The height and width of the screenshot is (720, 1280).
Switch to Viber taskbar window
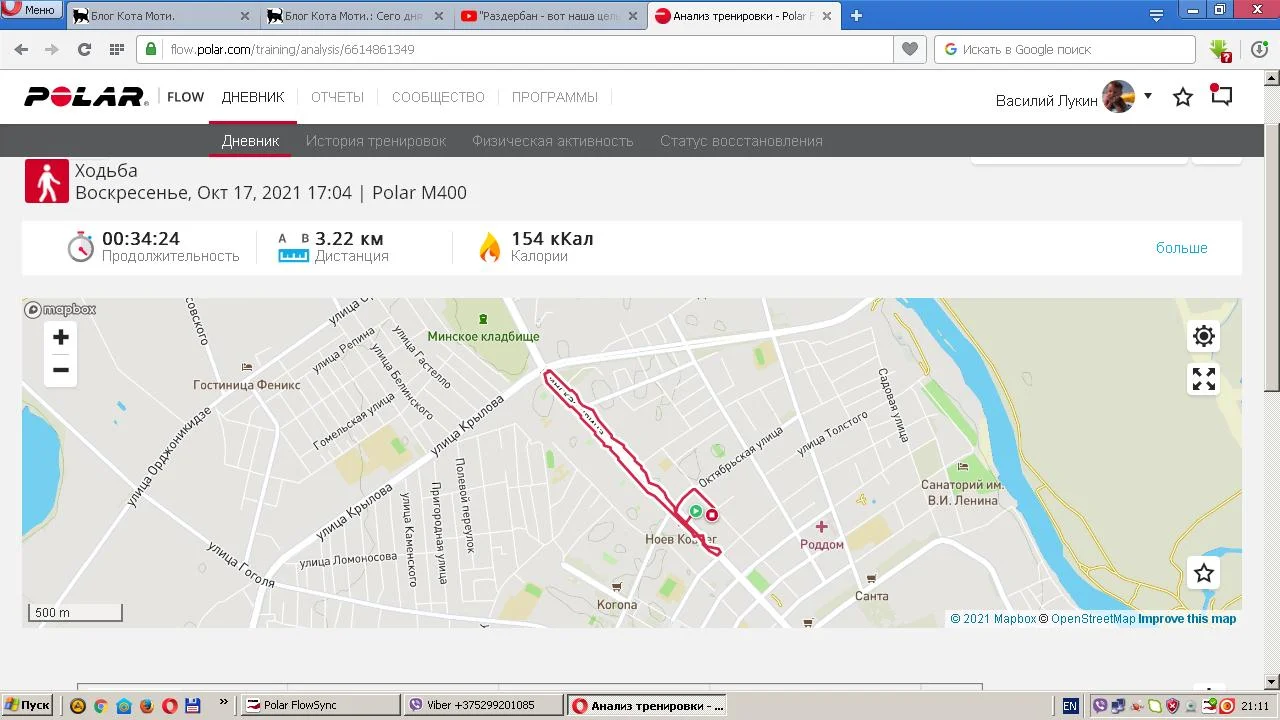pos(483,705)
